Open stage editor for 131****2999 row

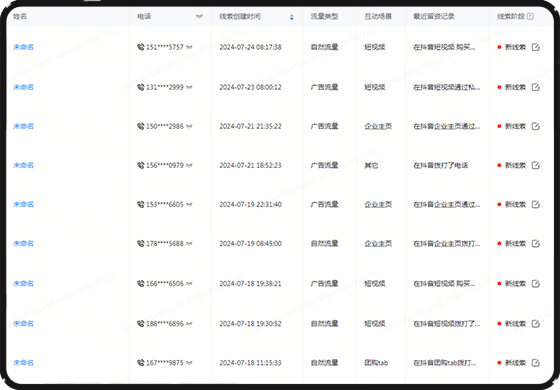[x=535, y=87]
